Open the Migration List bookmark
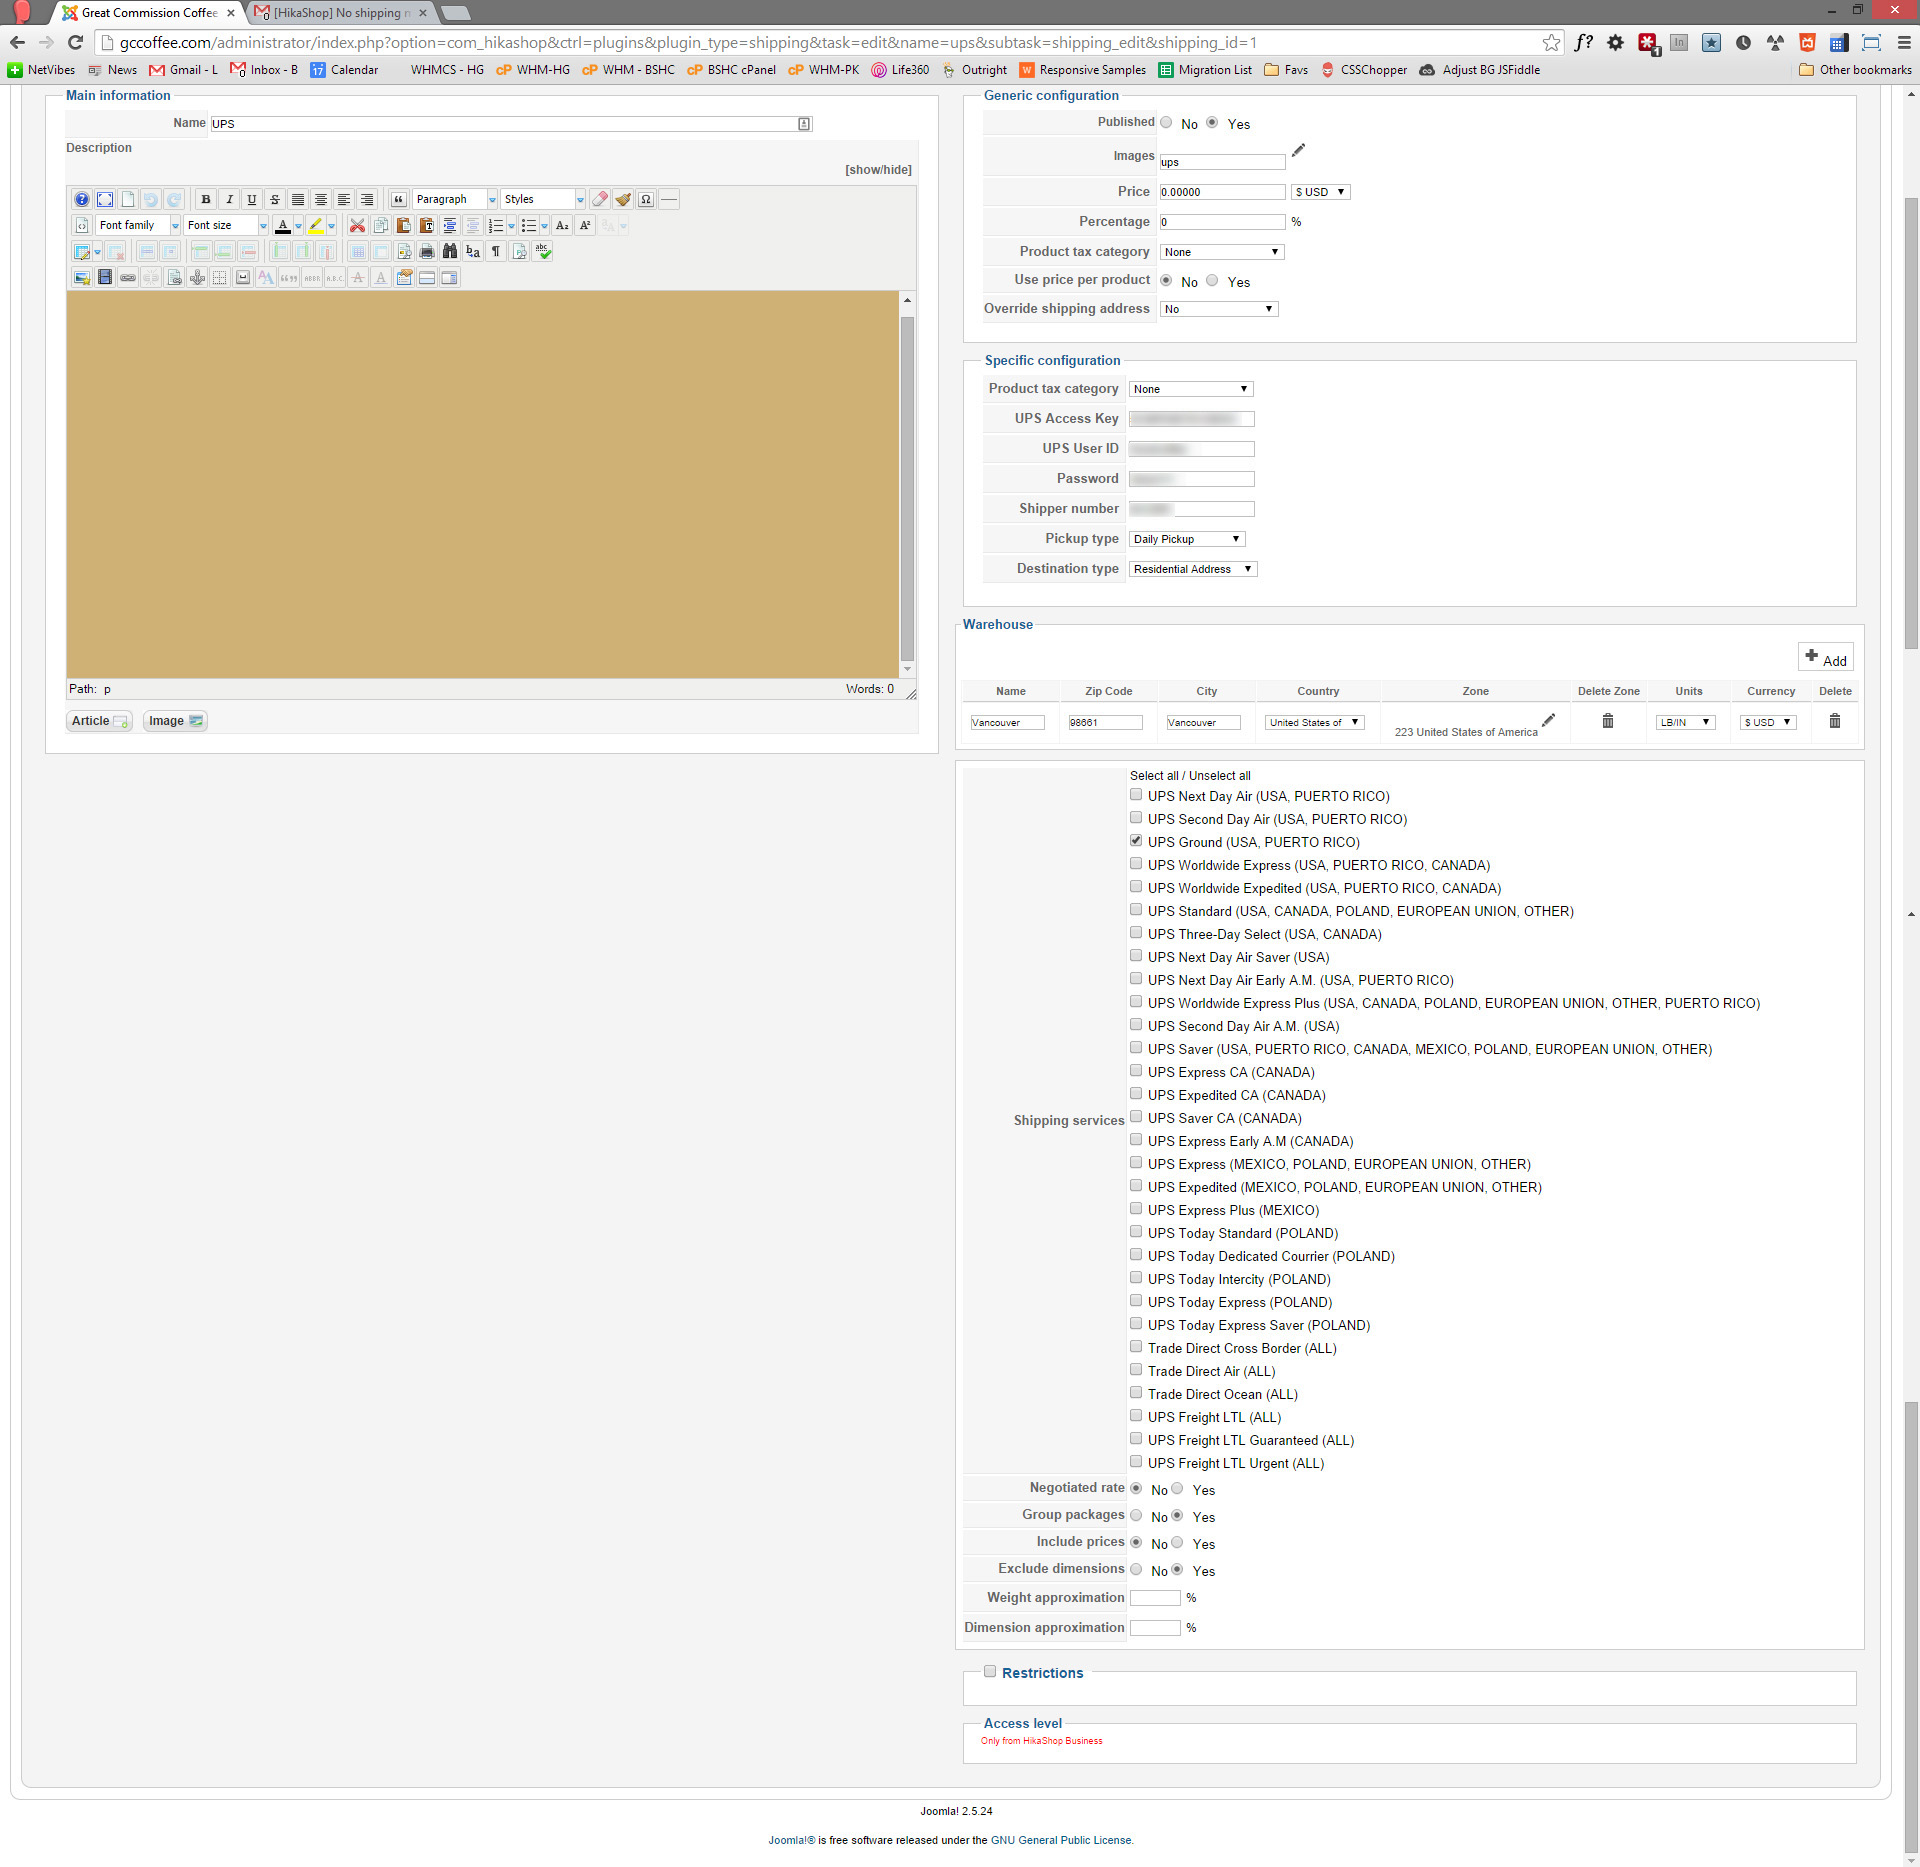This screenshot has width=1920, height=1867. (x=1205, y=70)
